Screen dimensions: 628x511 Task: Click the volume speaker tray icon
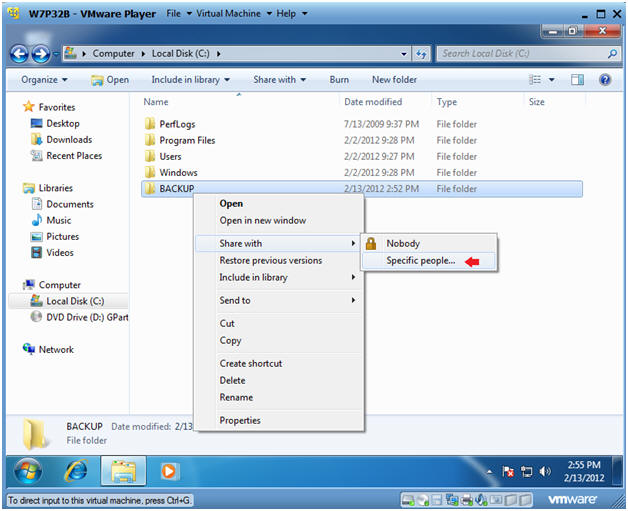545,472
